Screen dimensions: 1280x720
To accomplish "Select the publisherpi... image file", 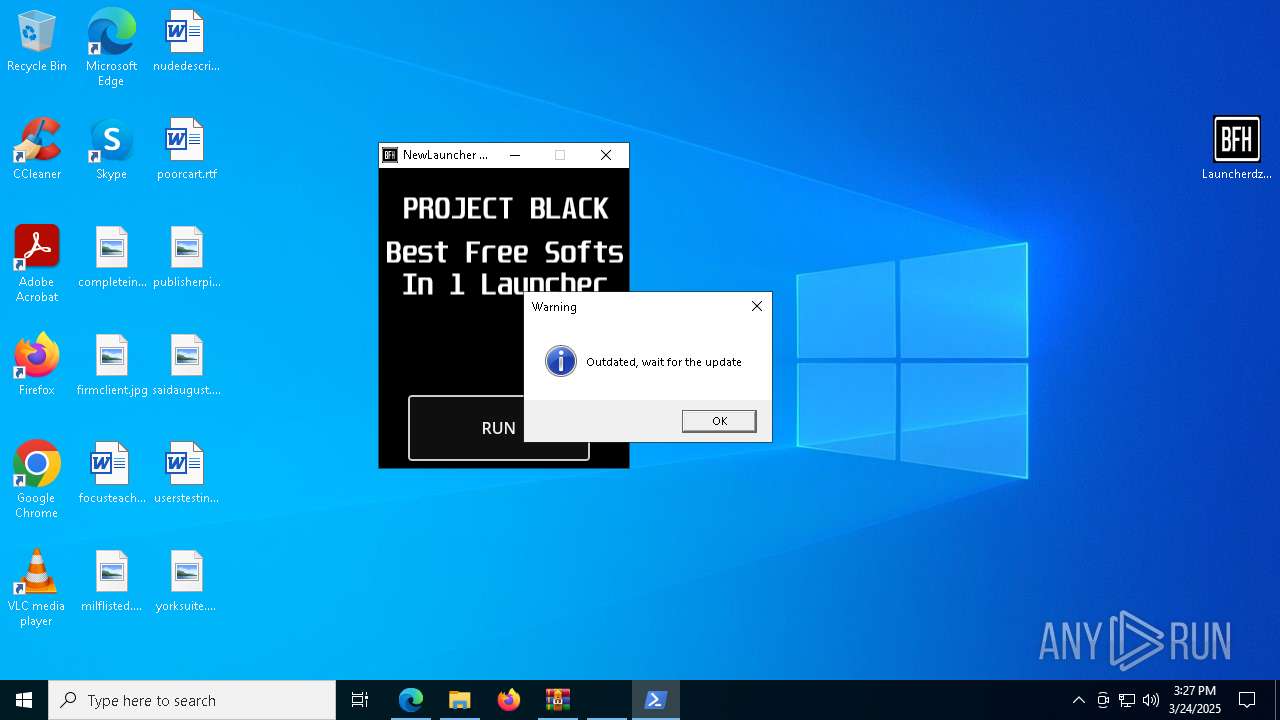I will tap(186, 258).
